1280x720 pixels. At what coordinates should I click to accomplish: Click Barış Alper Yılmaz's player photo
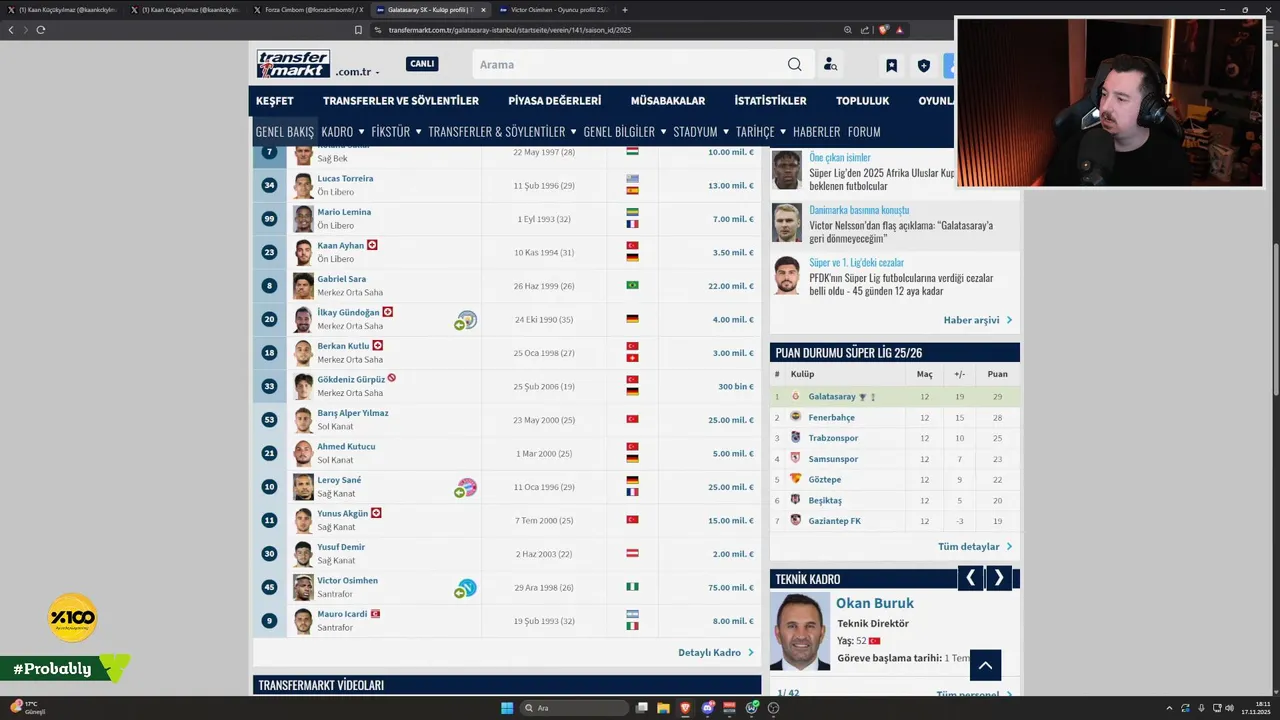click(303, 420)
